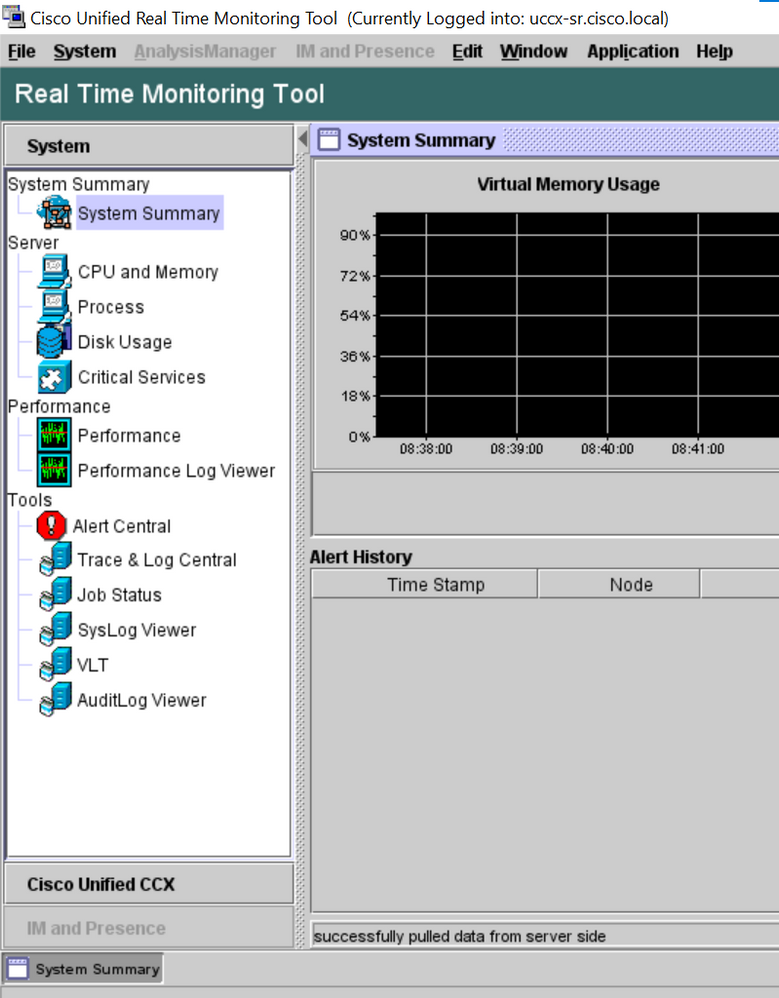The image size is (779, 998).
Task: Click the application icon in the title bar
Action: click(14, 15)
